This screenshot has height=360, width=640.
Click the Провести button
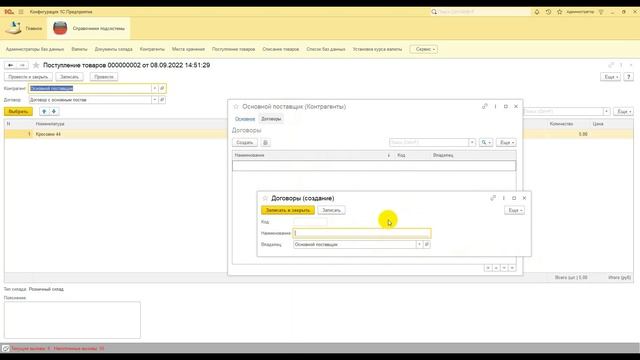pos(104,77)
